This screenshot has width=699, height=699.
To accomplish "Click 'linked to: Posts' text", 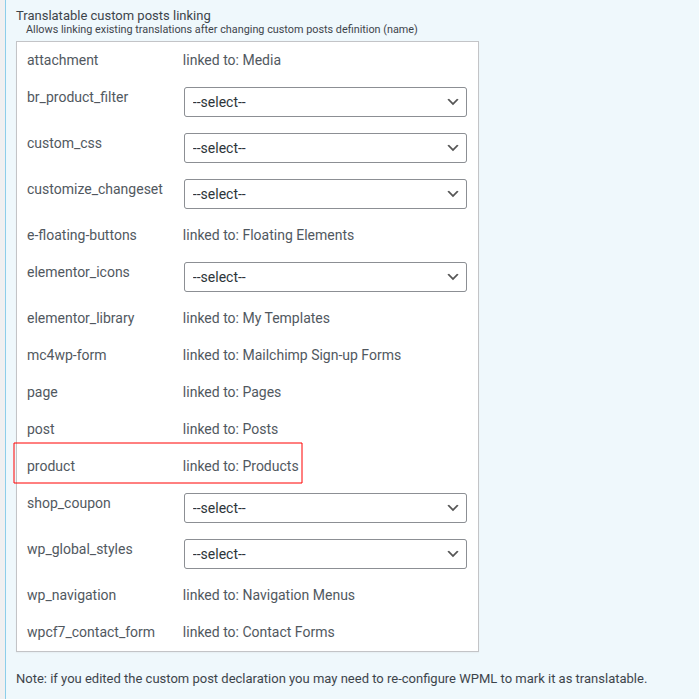I will point(230,429).
